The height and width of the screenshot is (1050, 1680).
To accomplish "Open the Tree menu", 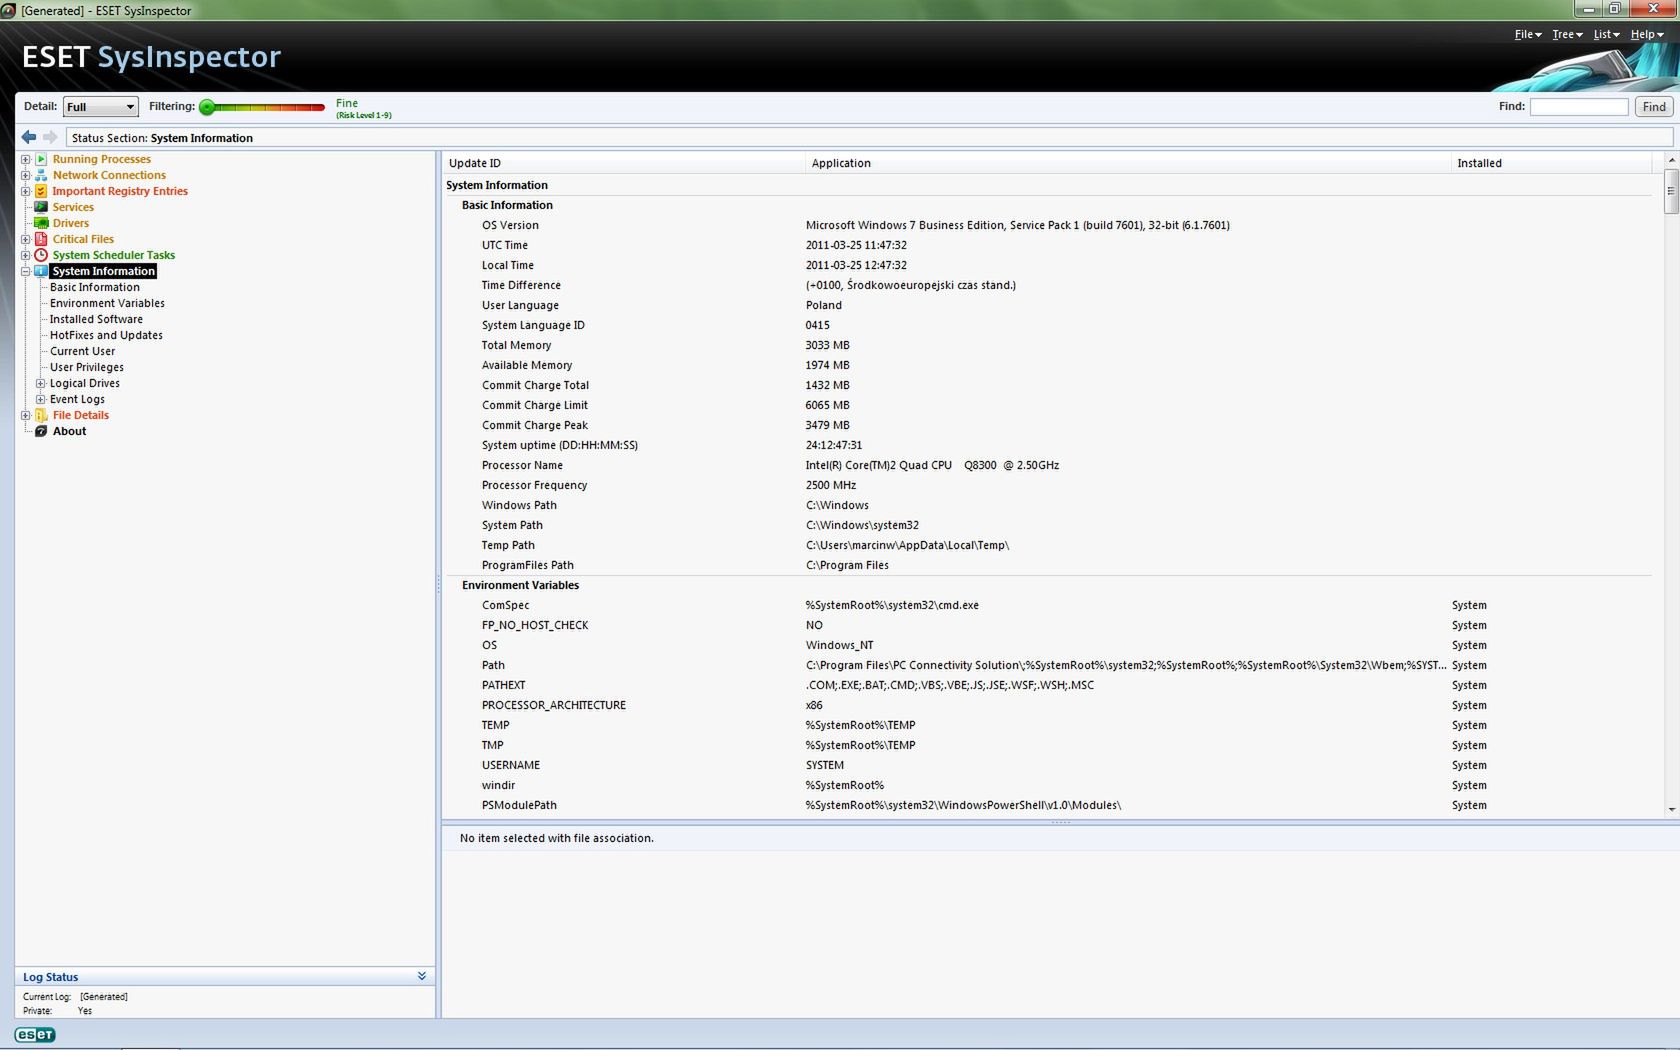I will click(x=1566, y=34).
